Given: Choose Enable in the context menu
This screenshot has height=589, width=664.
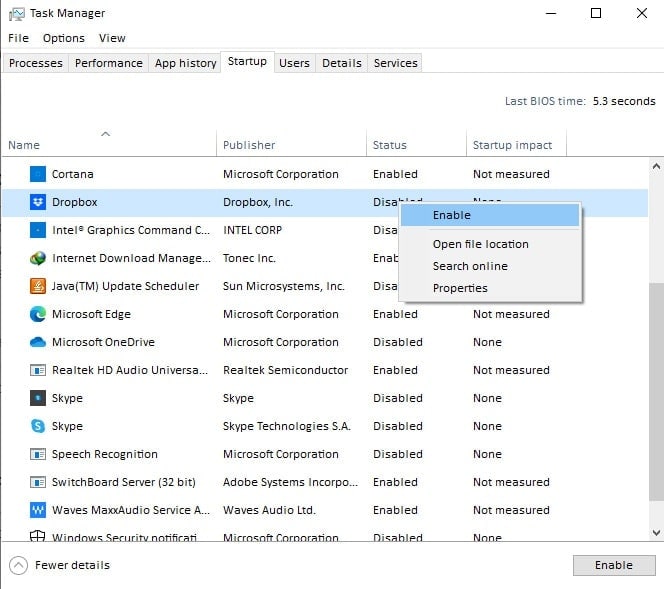Looking at the screenshot, I should point(490,215).
